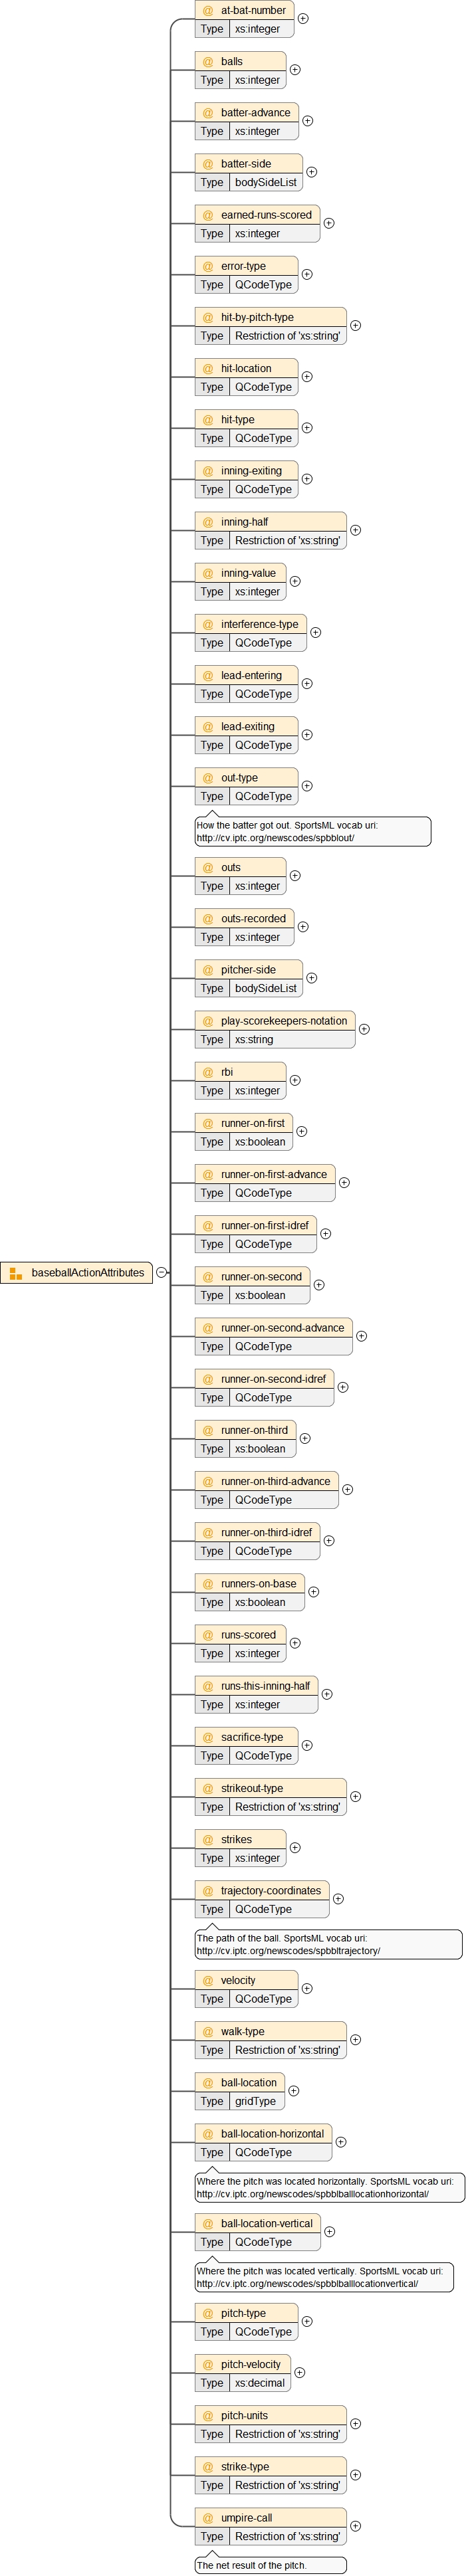The width and height of the screenshot is (470, 2576).
Task: Select the play-scorekeepers-notation attribute
Action: (284, 1021)
